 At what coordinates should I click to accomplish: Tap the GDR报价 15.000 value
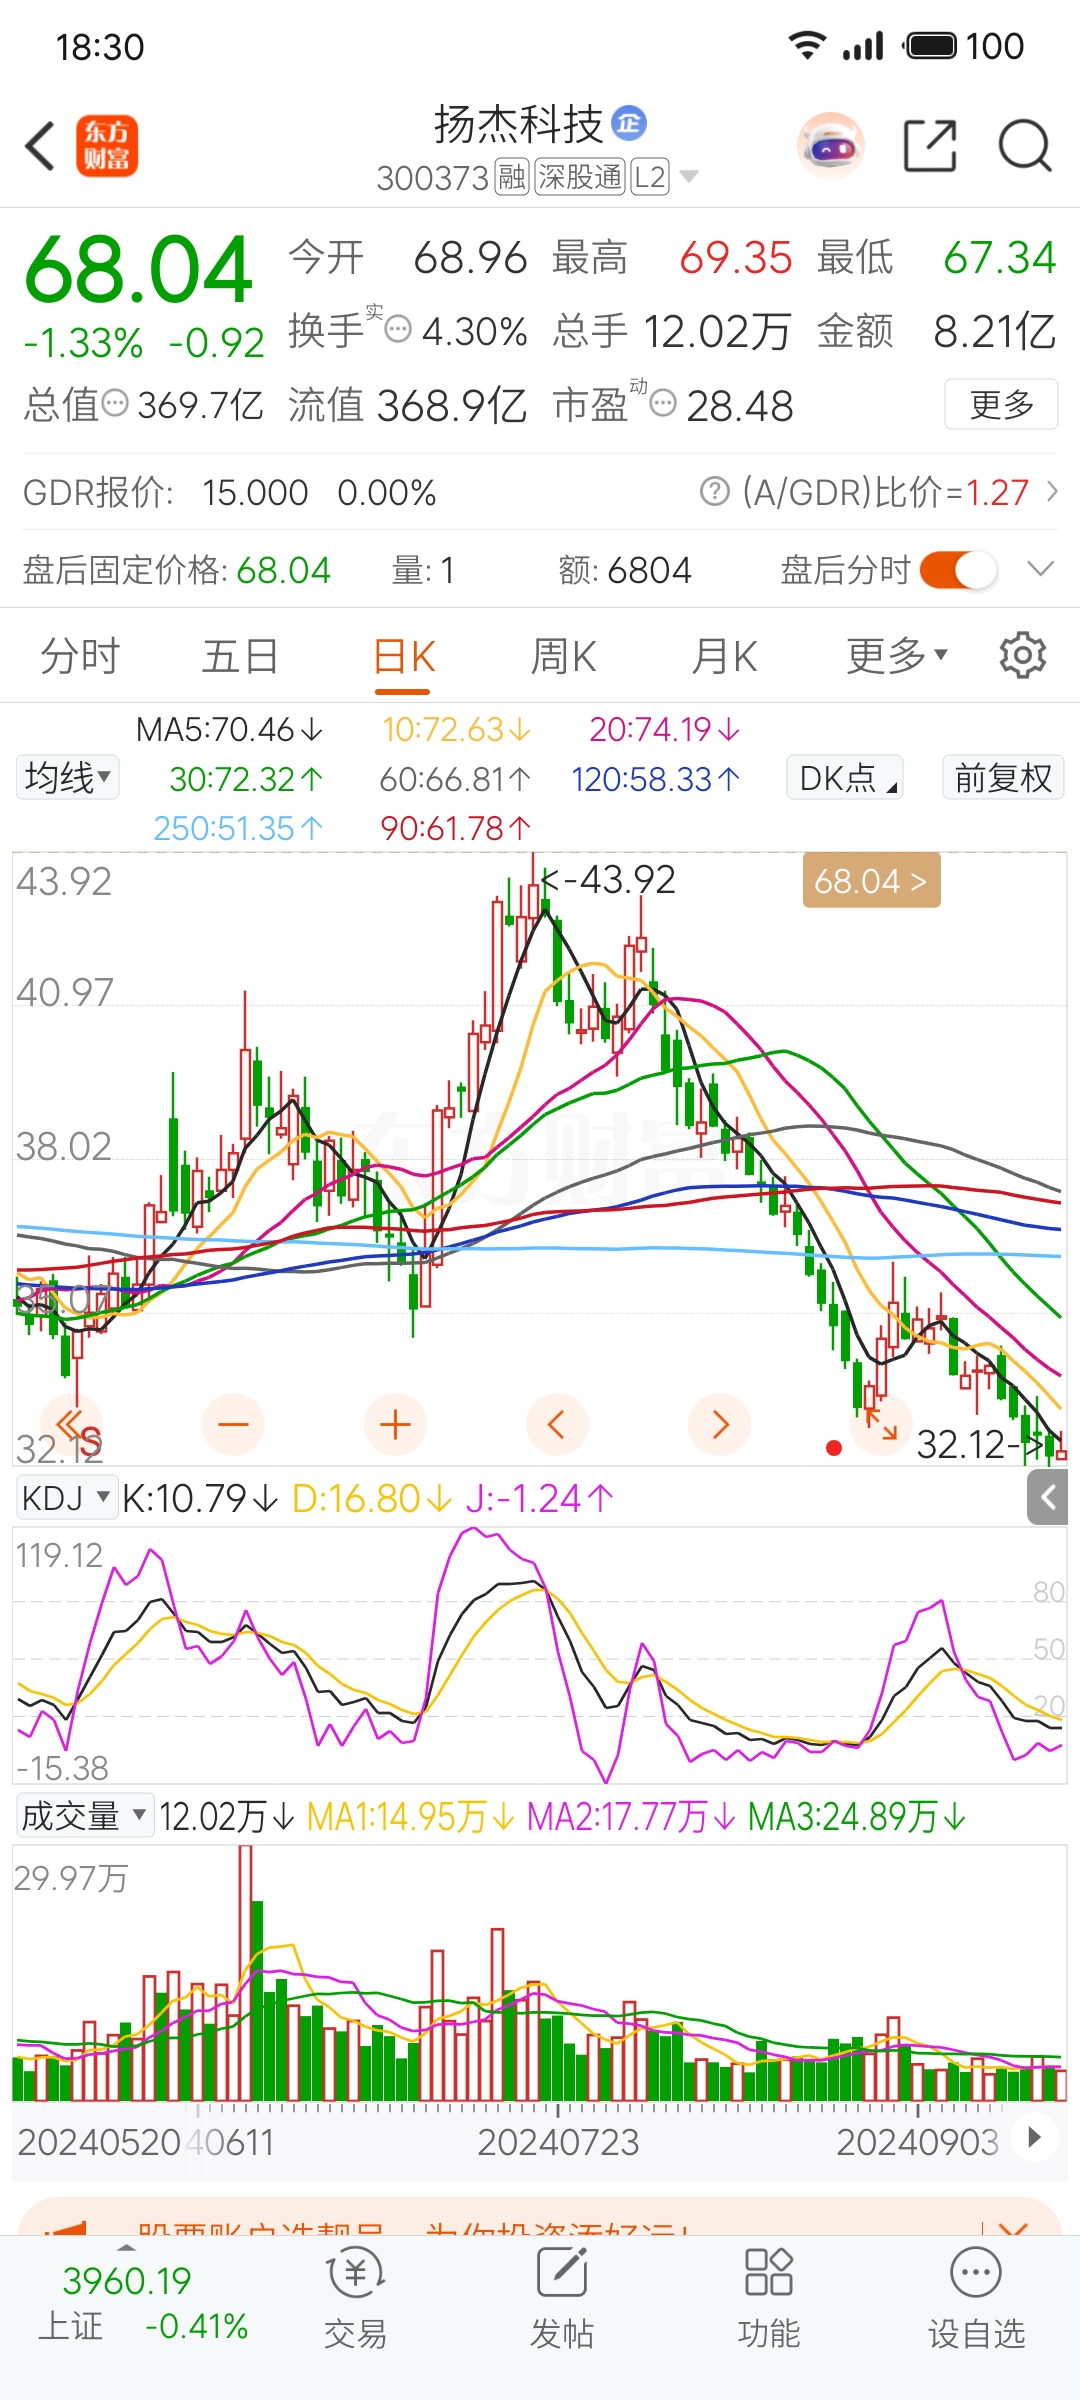tap(255, 492)
